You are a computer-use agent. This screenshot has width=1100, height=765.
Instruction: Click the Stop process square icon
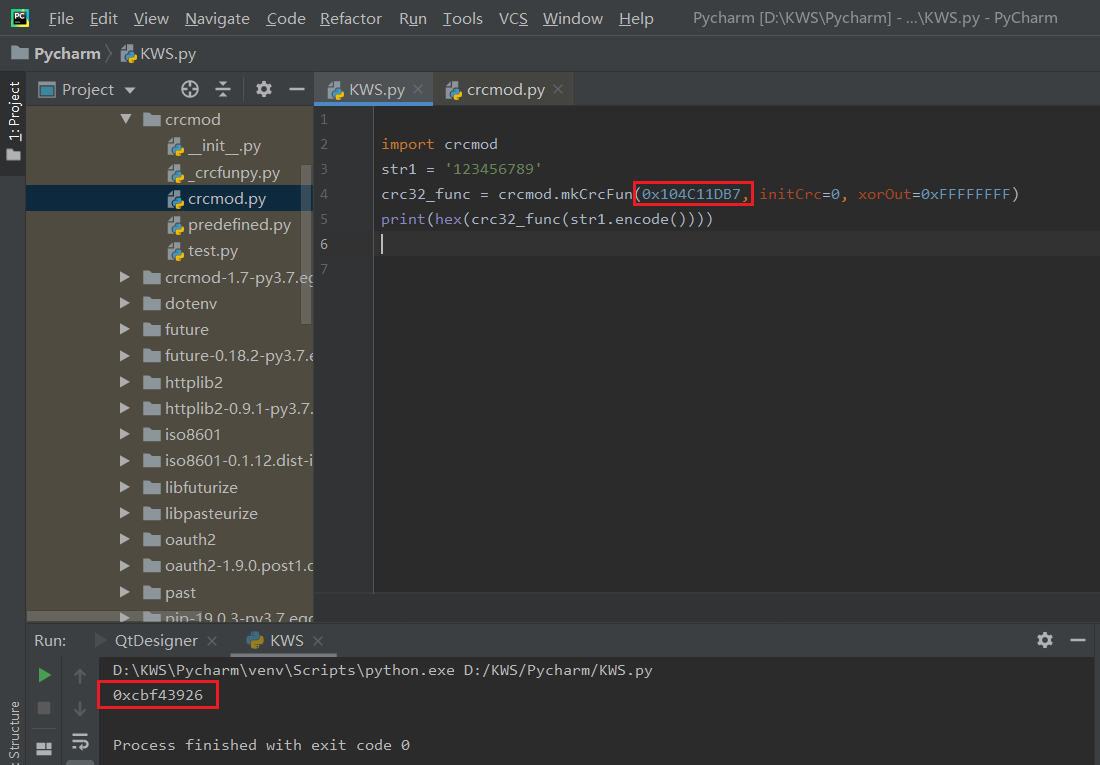(x=43, y=708)
